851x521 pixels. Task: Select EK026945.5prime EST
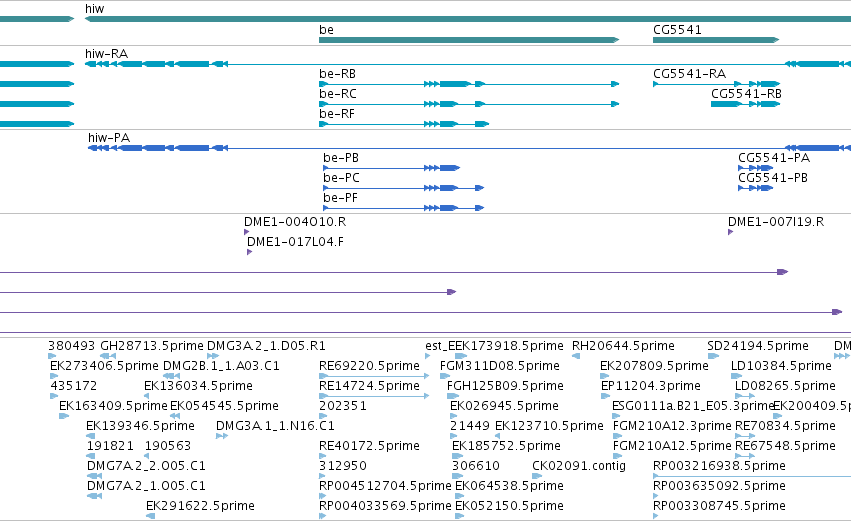[x=454, y=416]
